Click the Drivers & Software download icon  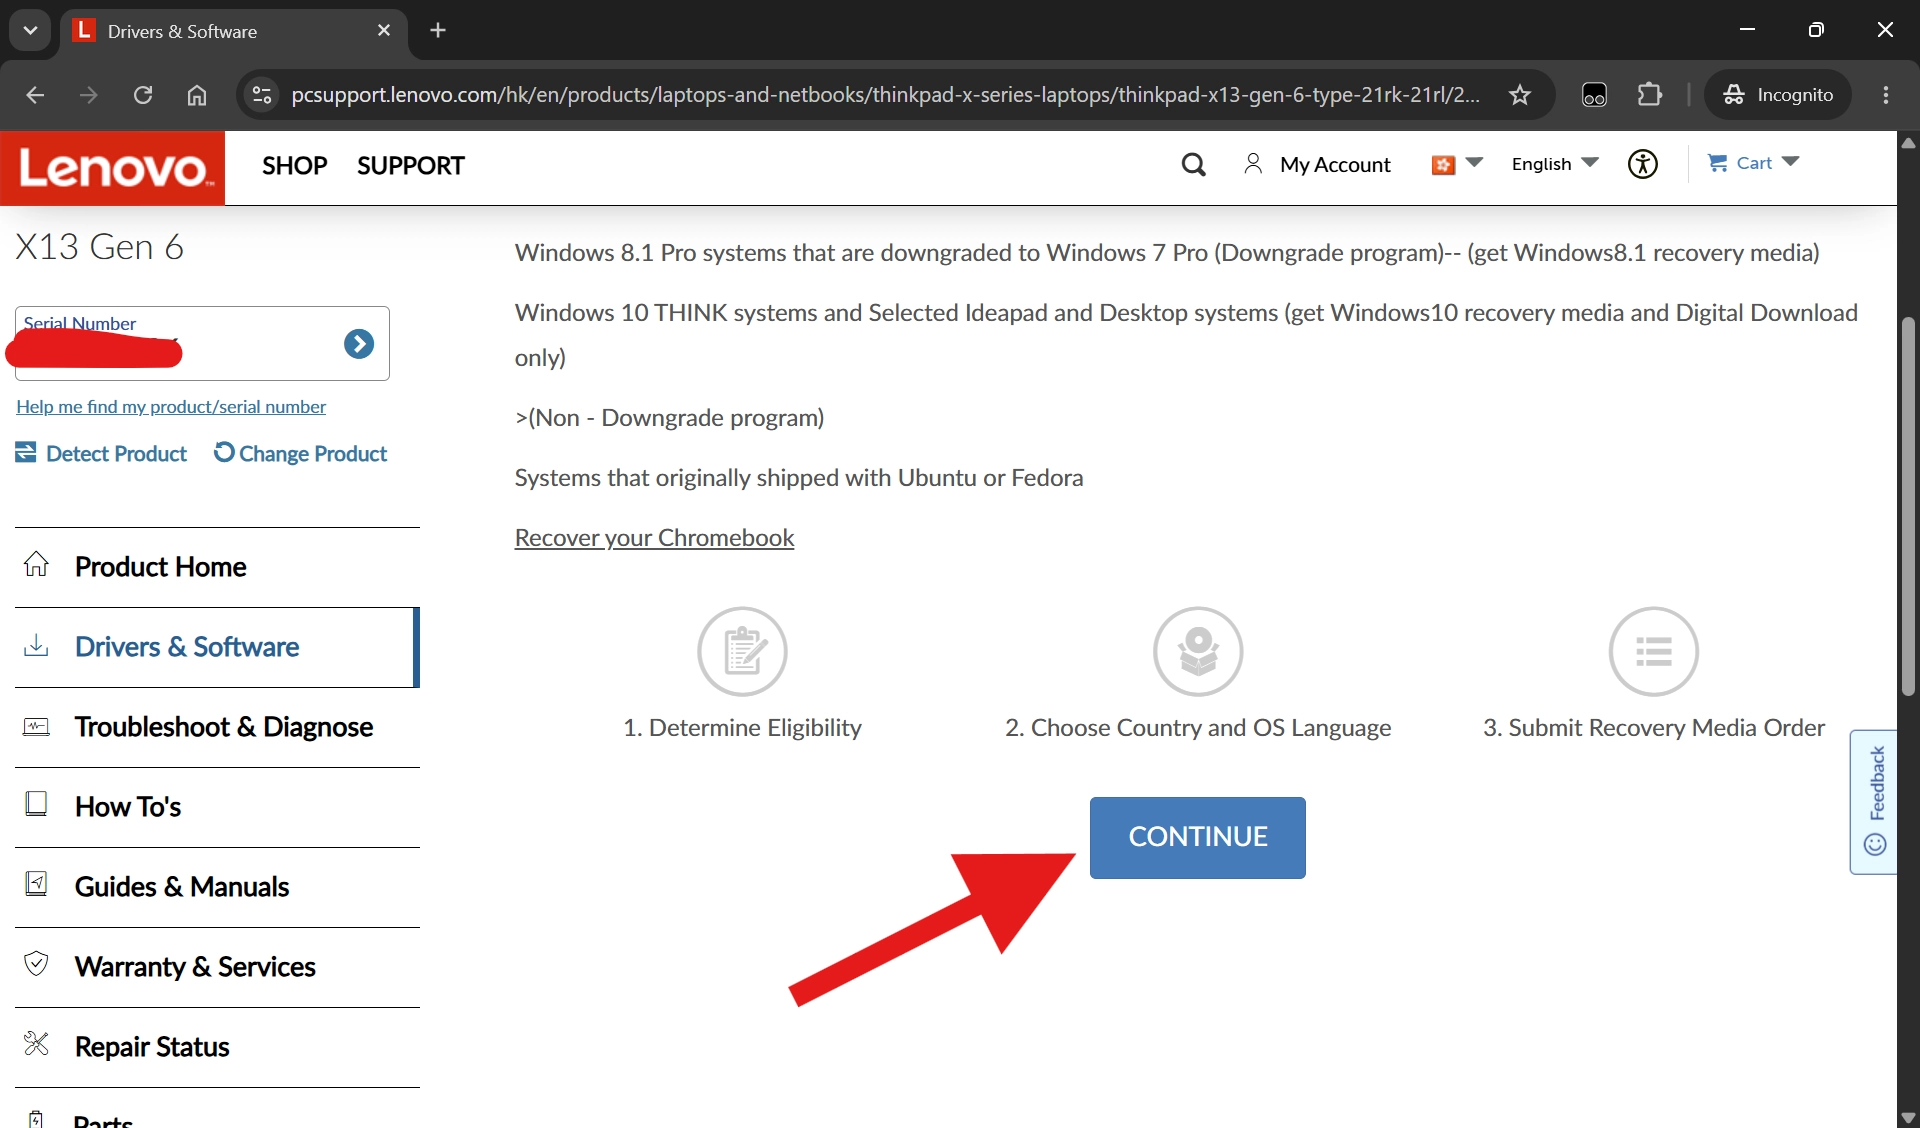point(36,645)
